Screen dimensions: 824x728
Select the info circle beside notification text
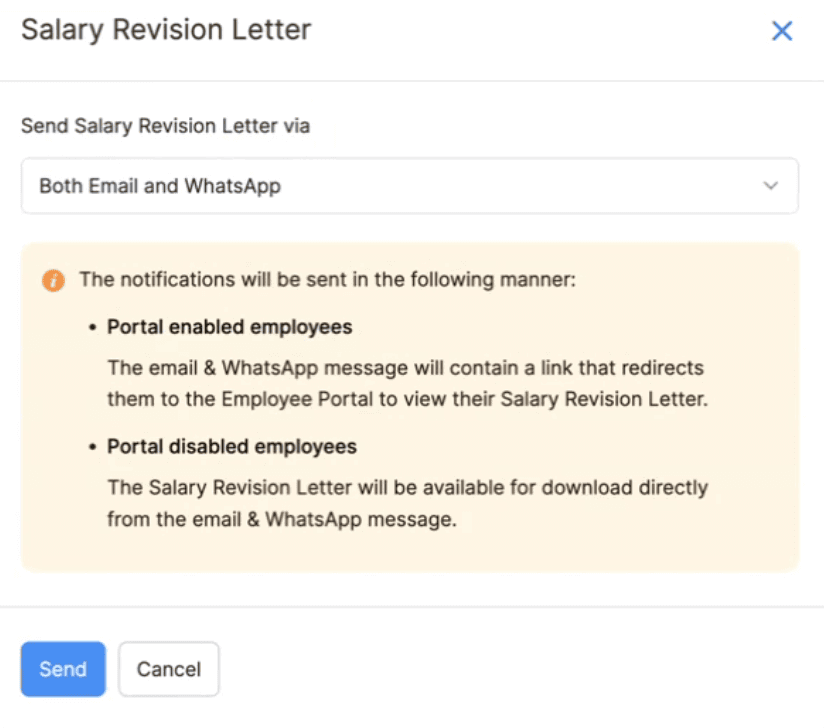52,280
